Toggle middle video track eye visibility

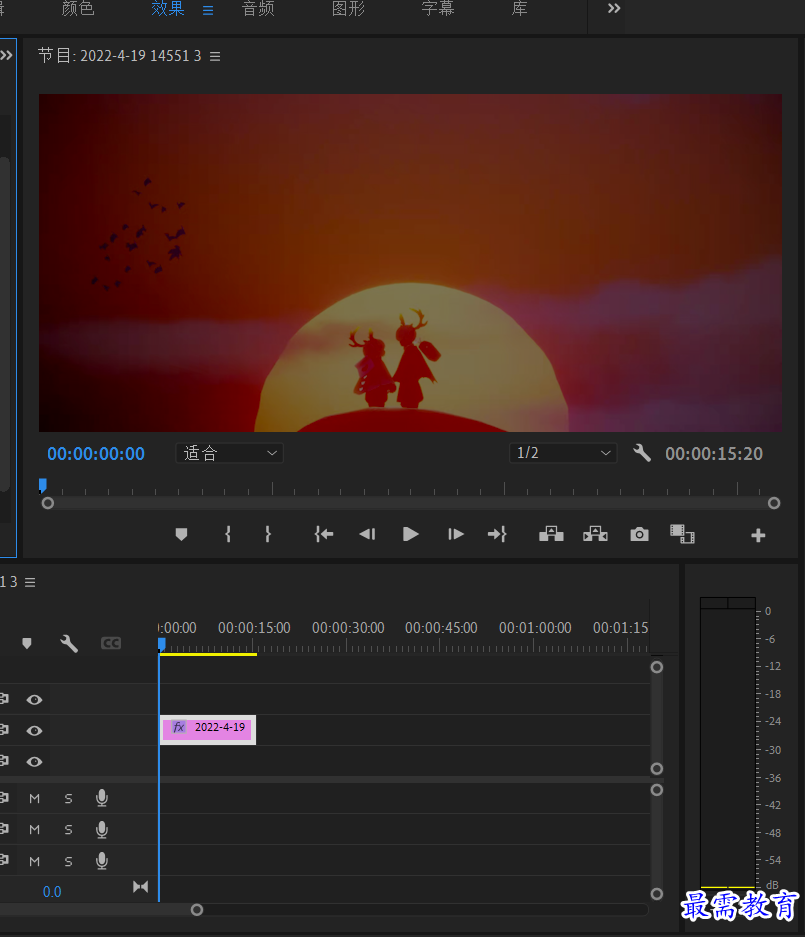pyautogui.click(x=34, y=731)
